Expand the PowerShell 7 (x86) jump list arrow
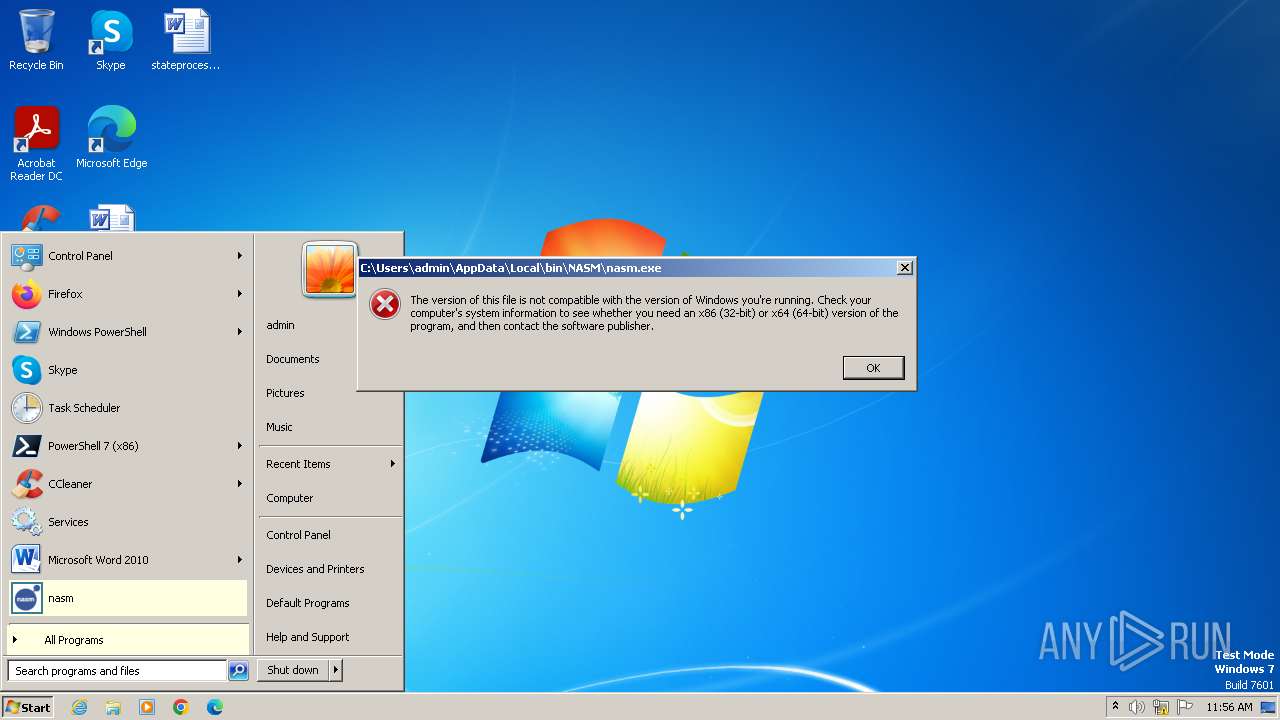 240,446
